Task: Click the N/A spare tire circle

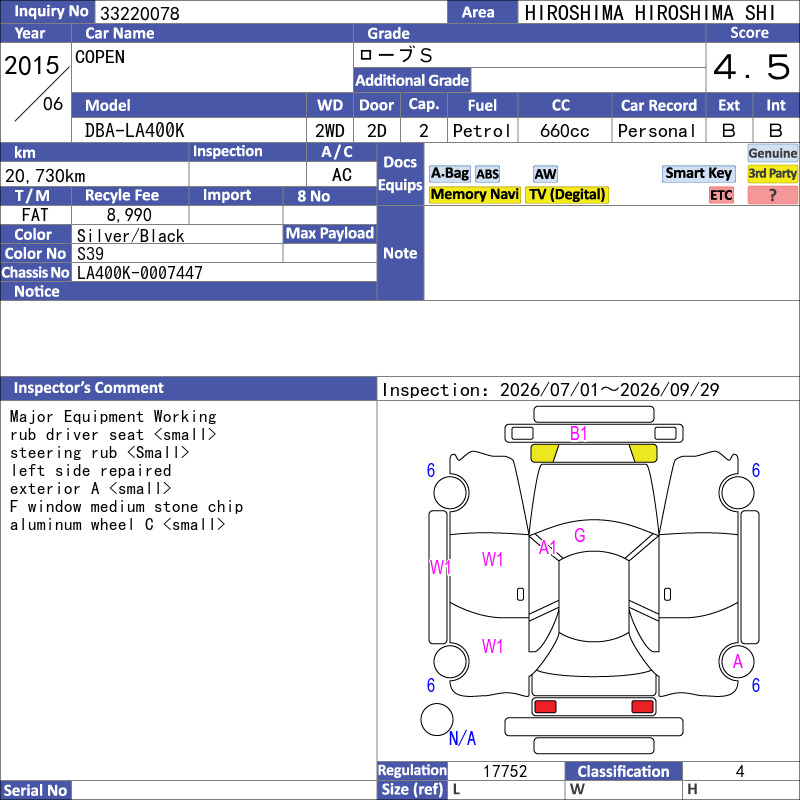Action: [x=437, y=719]
